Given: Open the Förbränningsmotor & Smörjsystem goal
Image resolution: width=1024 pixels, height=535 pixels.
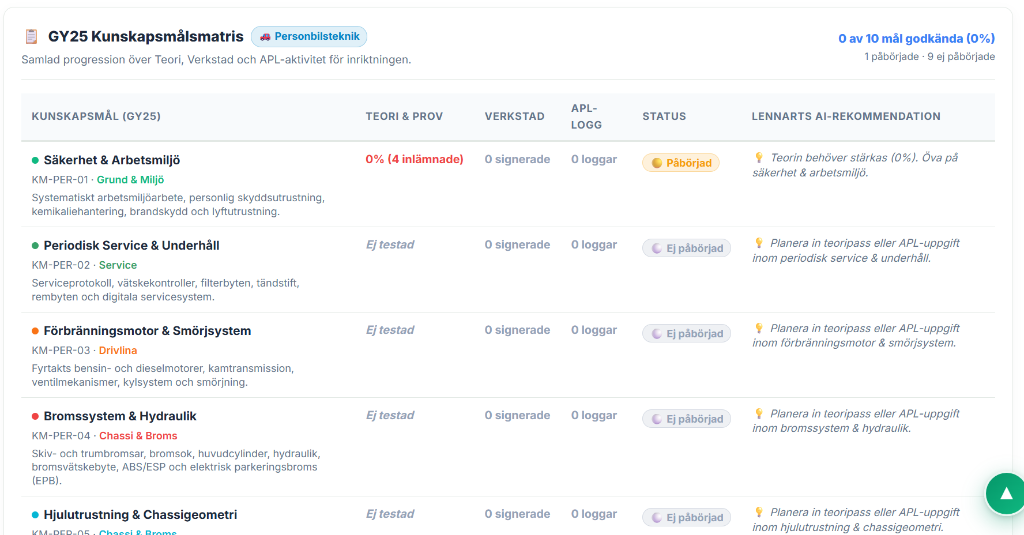Looking at the screenshot, I should coord(147,331).
